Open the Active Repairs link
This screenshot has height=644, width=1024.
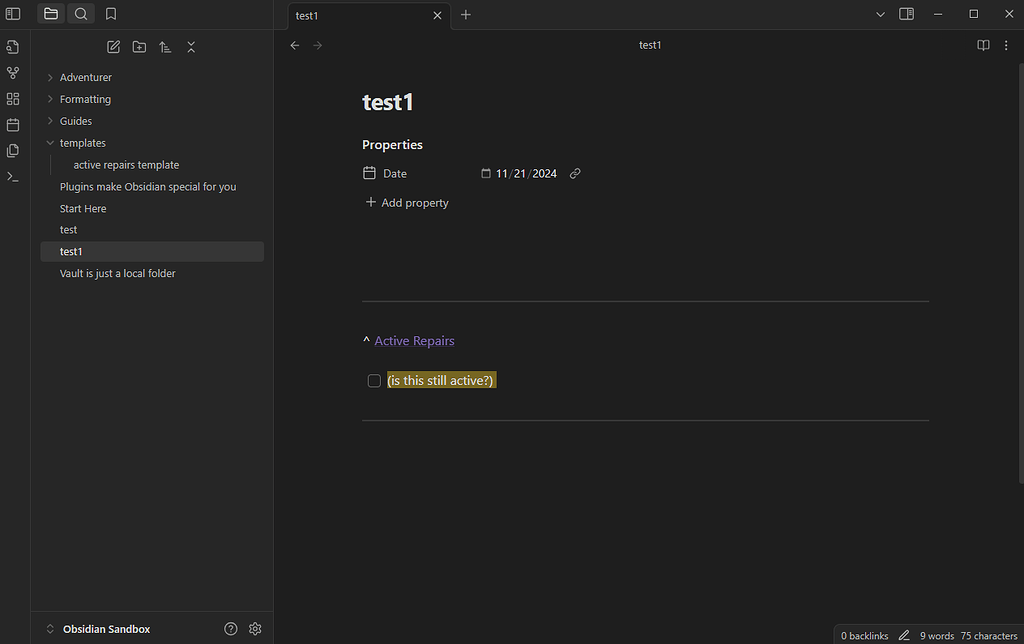click(413, 340)
